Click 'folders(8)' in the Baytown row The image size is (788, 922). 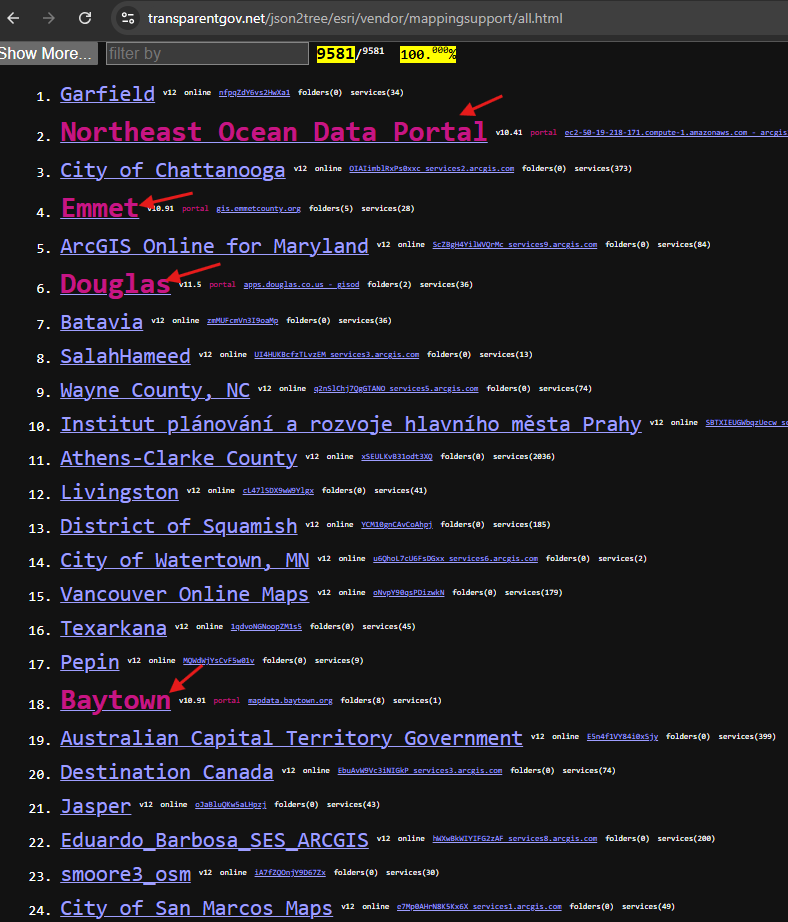[363, 701]
